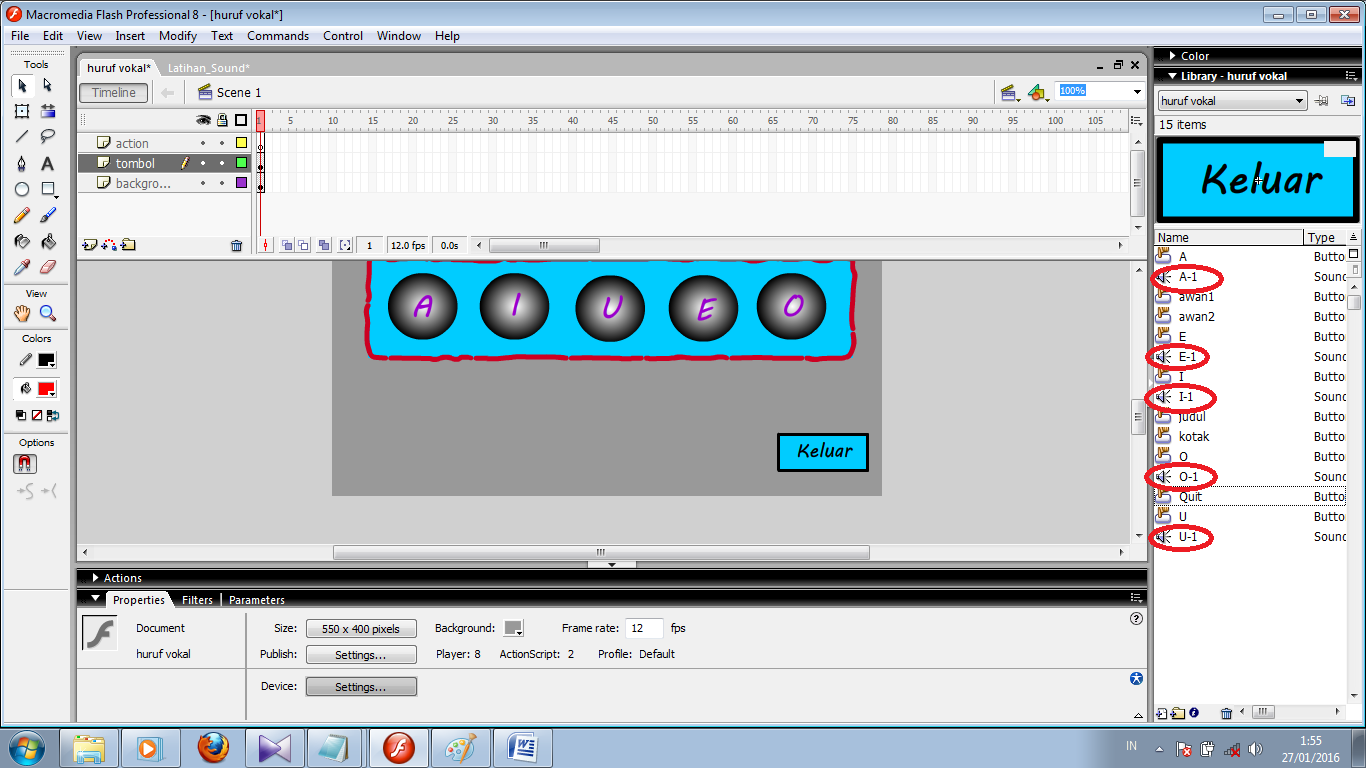Select the Paint Bucket tool
This screenshot has width=1366, height=768.
48,241
